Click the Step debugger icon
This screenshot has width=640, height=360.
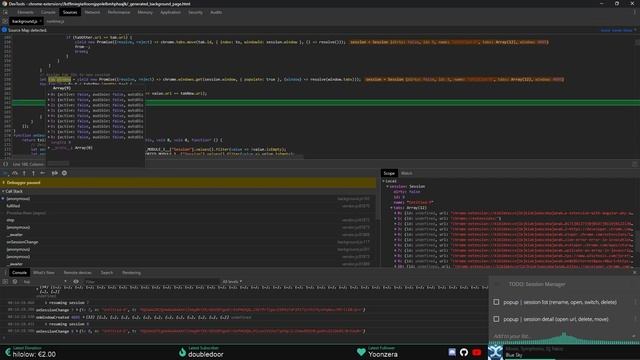tap(43, 173)
